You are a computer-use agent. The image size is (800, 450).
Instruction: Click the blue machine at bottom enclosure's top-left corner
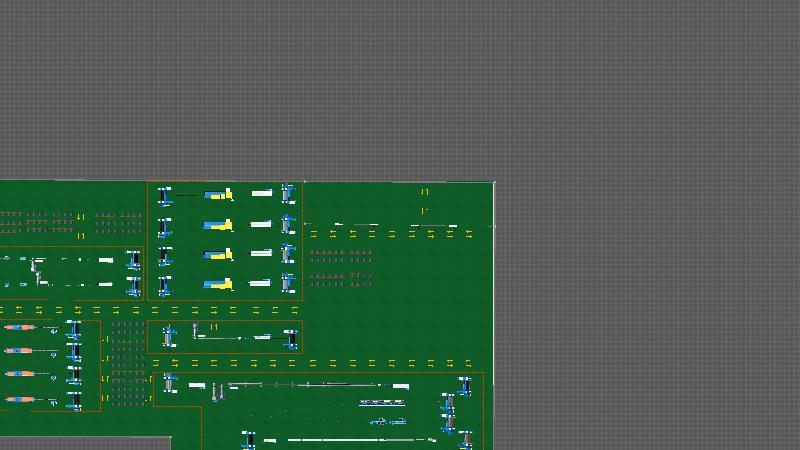pyautogui.click(x=169, y=383)
